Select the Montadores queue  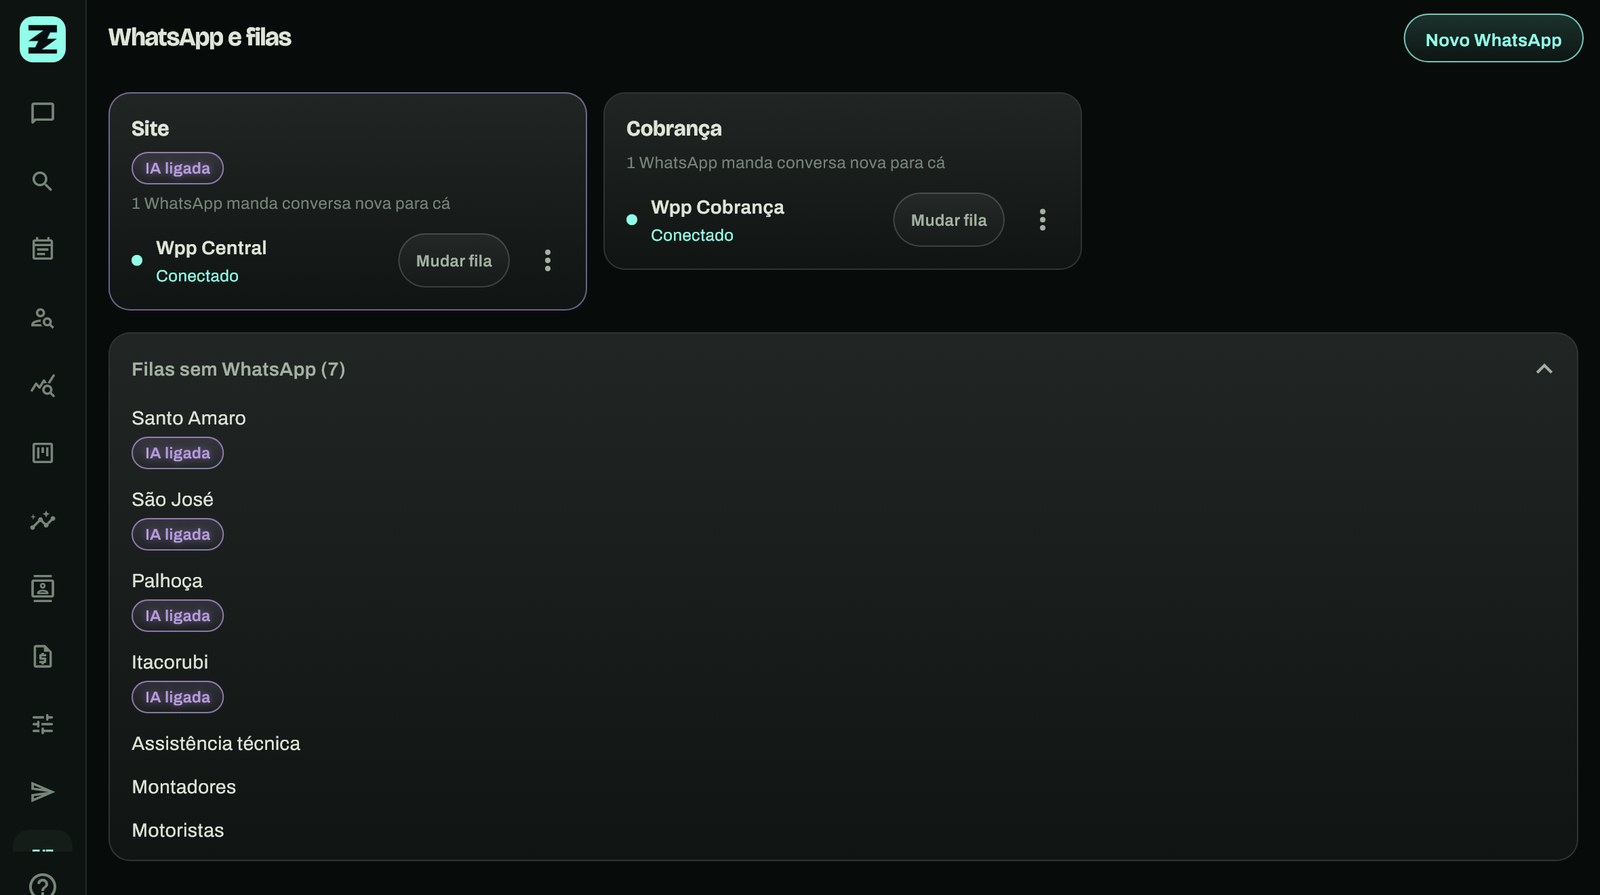click(184, 787)
